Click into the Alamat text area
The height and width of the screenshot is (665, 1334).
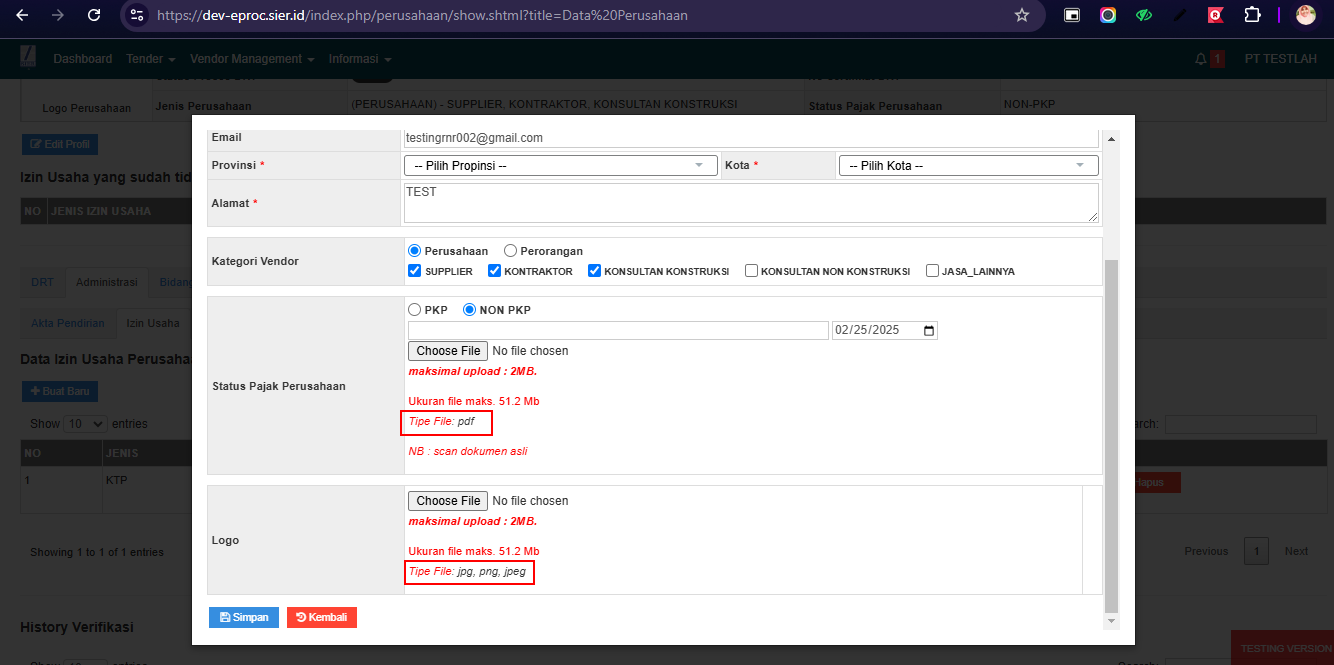pyautogui.click(x=750, y=203)
